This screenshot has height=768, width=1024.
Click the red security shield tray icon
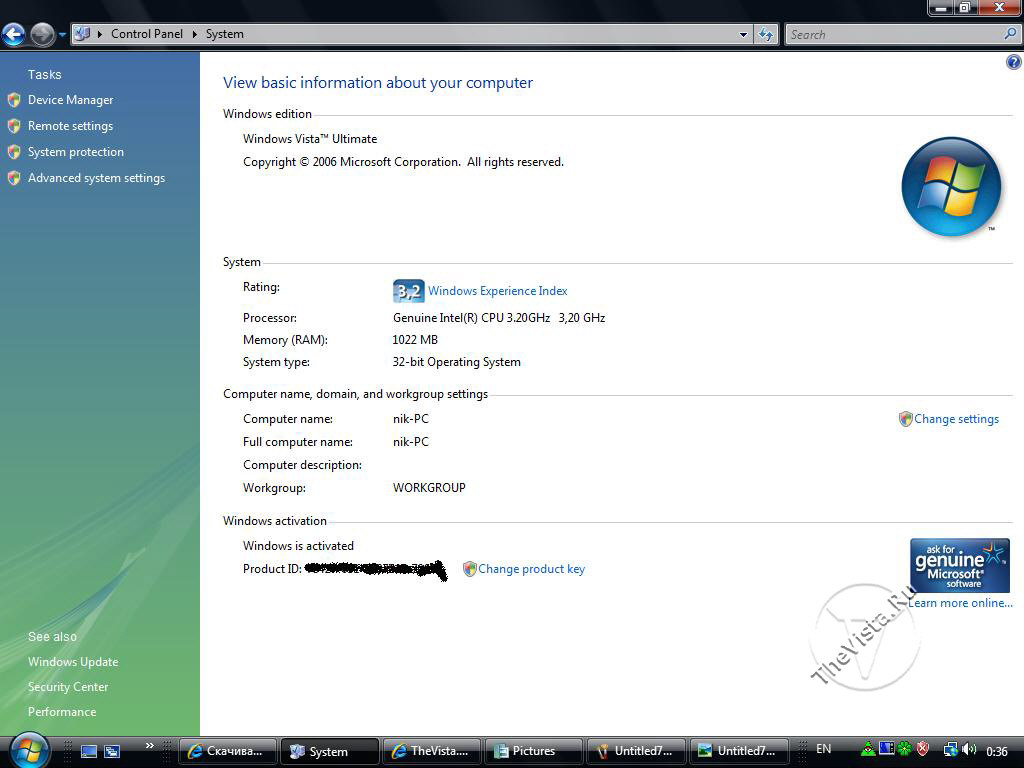pyautogui.click(x=923, y=749)
